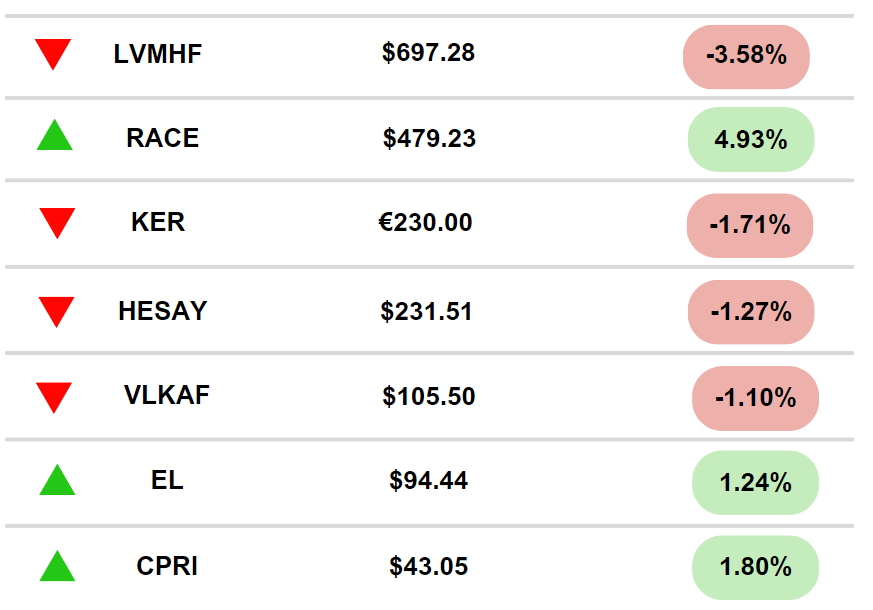Click the $697.28 price value
The height and width of the screenshot is (610, 873).
pyautogui.click(x=428, y=52)
